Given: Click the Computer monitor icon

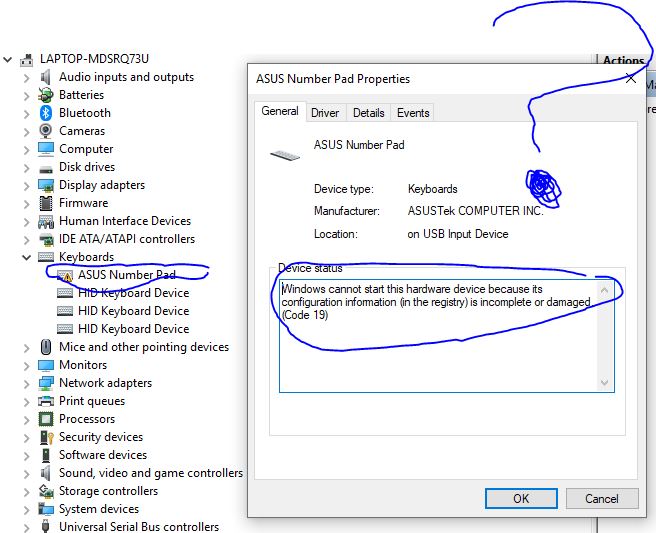Looking at the screenshot, I should coord(46,149).
